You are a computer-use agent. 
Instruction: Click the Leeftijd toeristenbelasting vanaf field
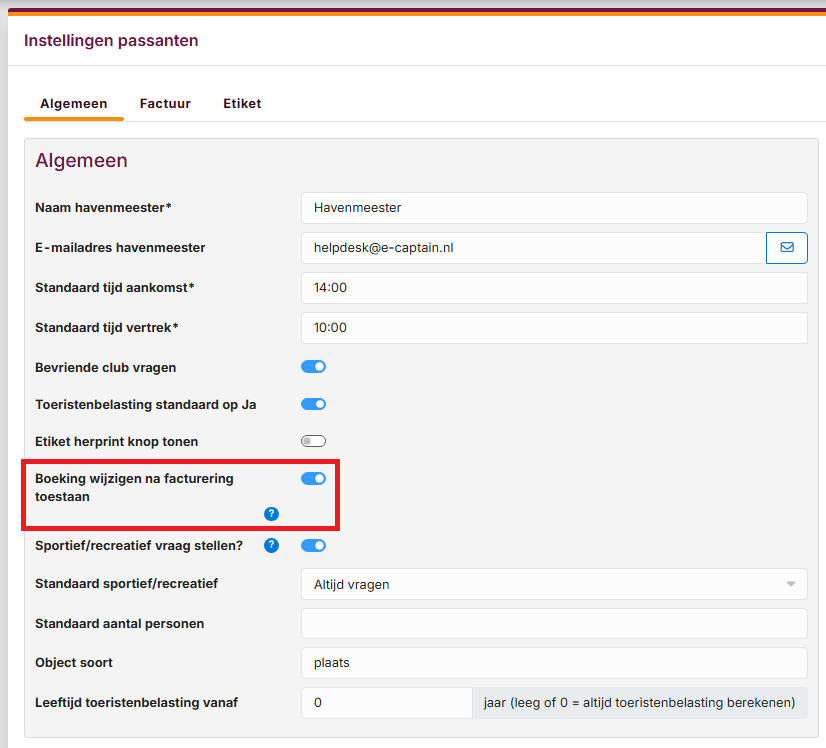point(386,703)
